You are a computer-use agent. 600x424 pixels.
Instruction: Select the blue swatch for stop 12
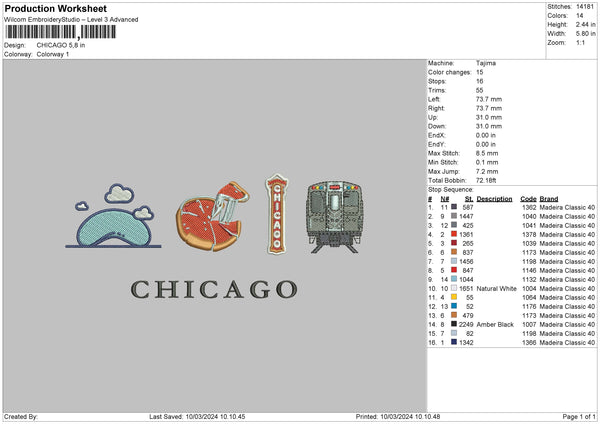[454, 306]
